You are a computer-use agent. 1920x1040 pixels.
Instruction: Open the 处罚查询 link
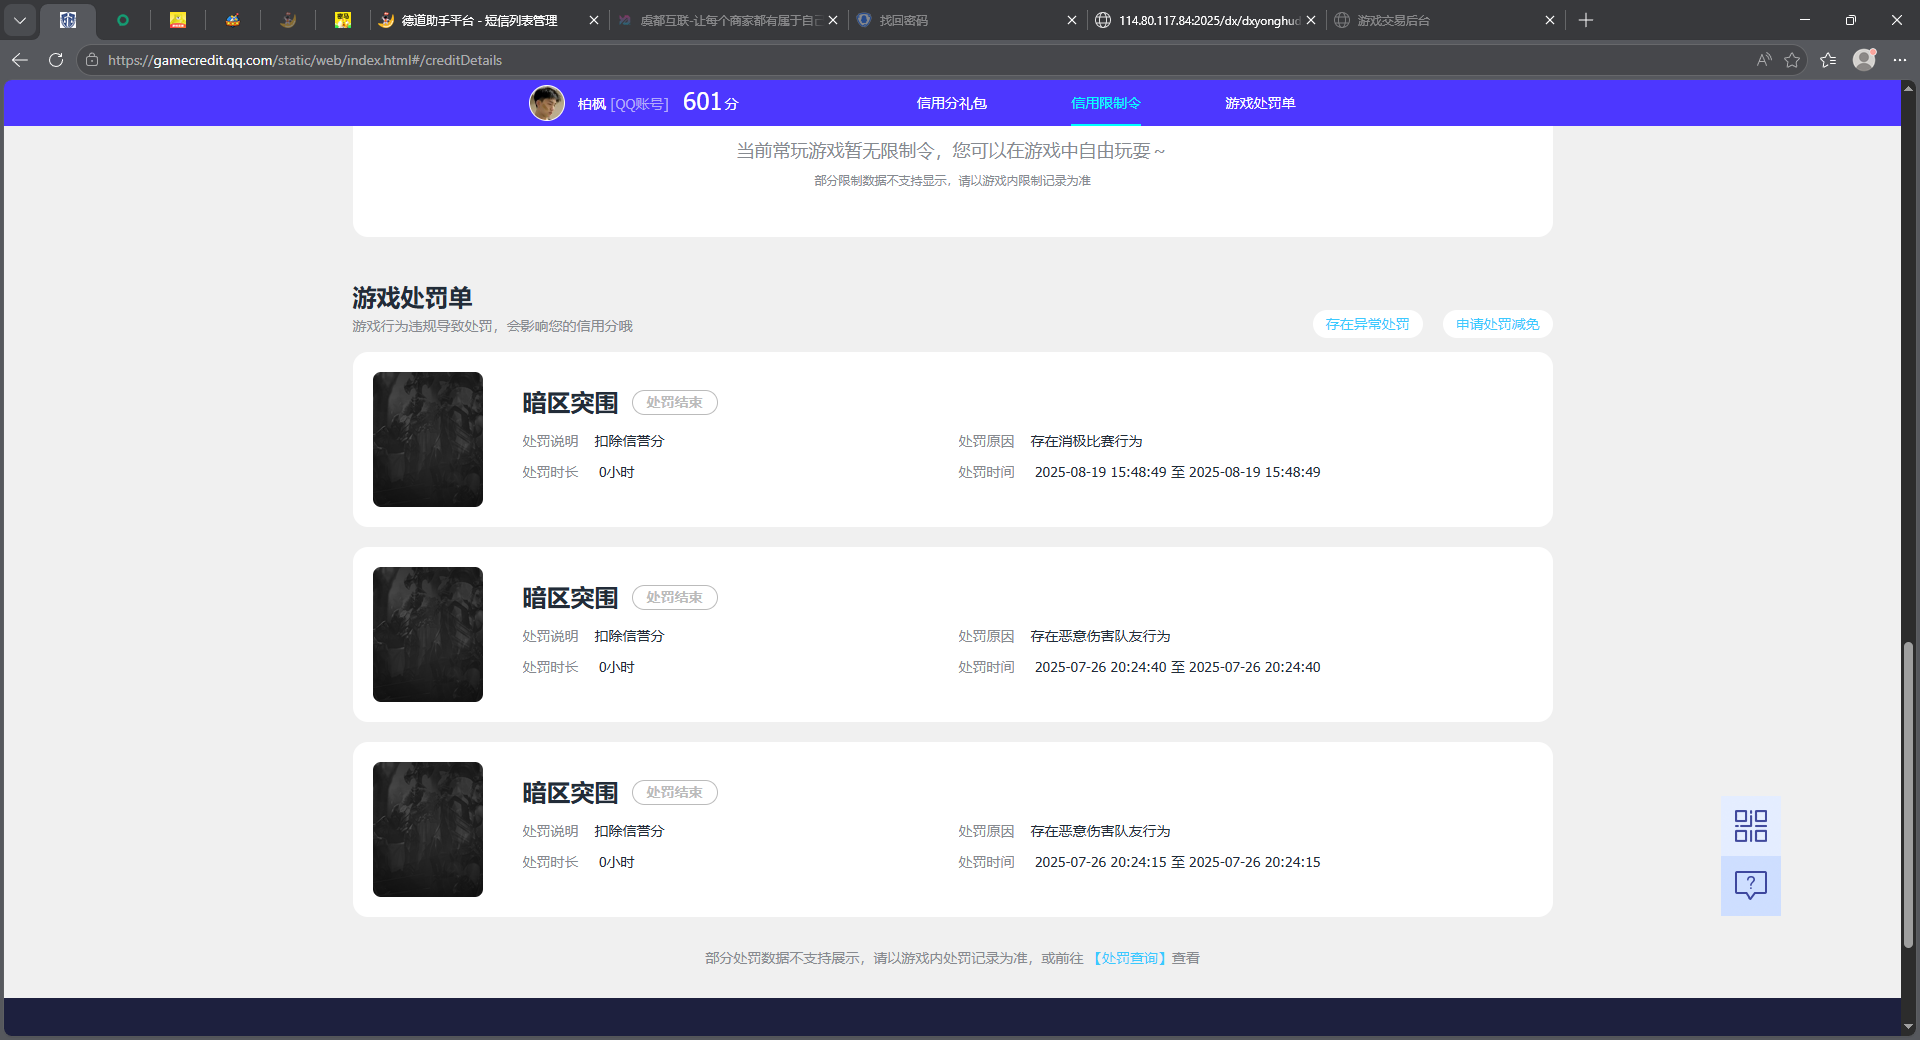coord(1130,958)
